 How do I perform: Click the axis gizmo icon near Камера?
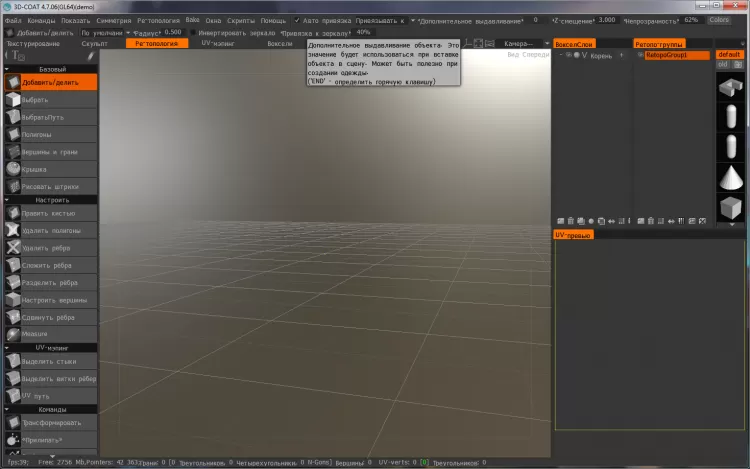(x=468, y=44)
